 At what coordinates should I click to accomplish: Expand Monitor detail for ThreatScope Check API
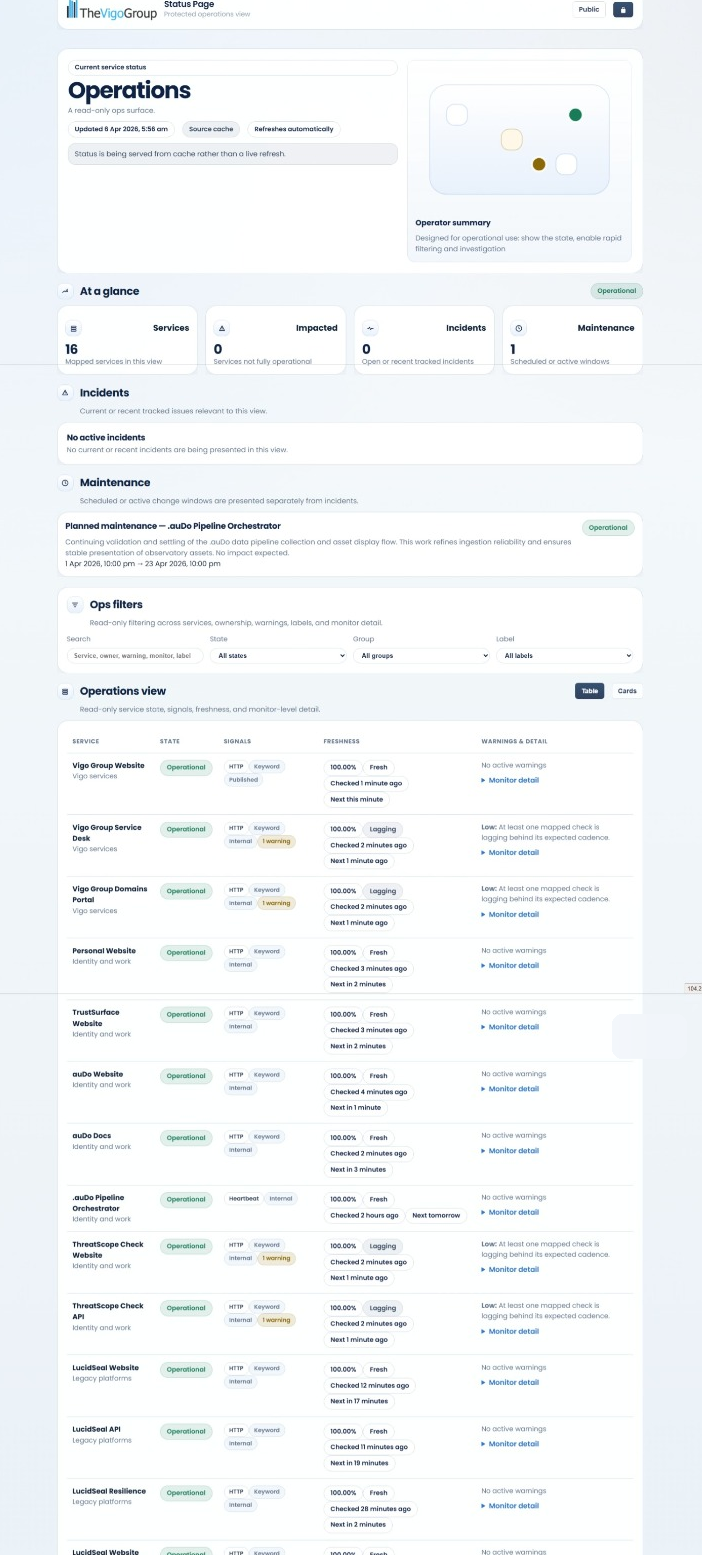(x=510, y=1331)
